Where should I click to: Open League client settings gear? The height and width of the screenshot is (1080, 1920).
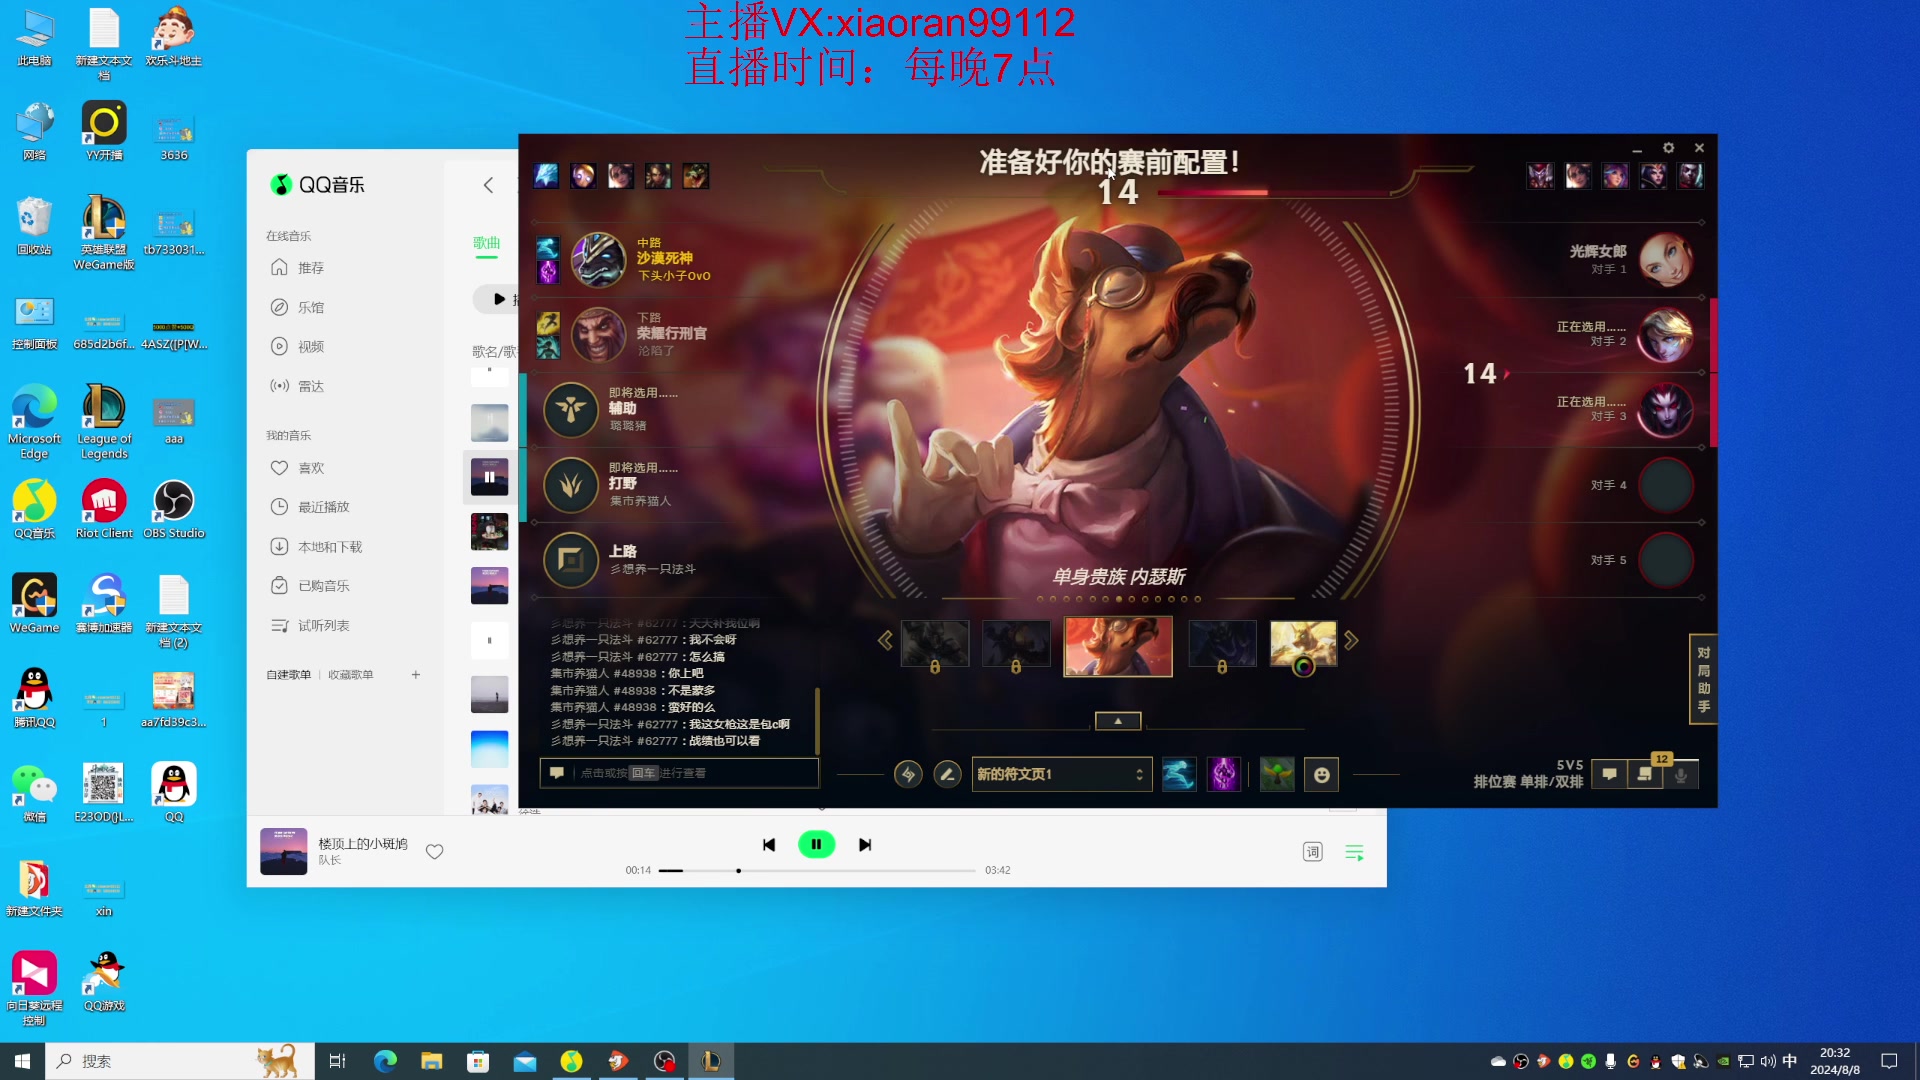click(x=1668, y=148)
